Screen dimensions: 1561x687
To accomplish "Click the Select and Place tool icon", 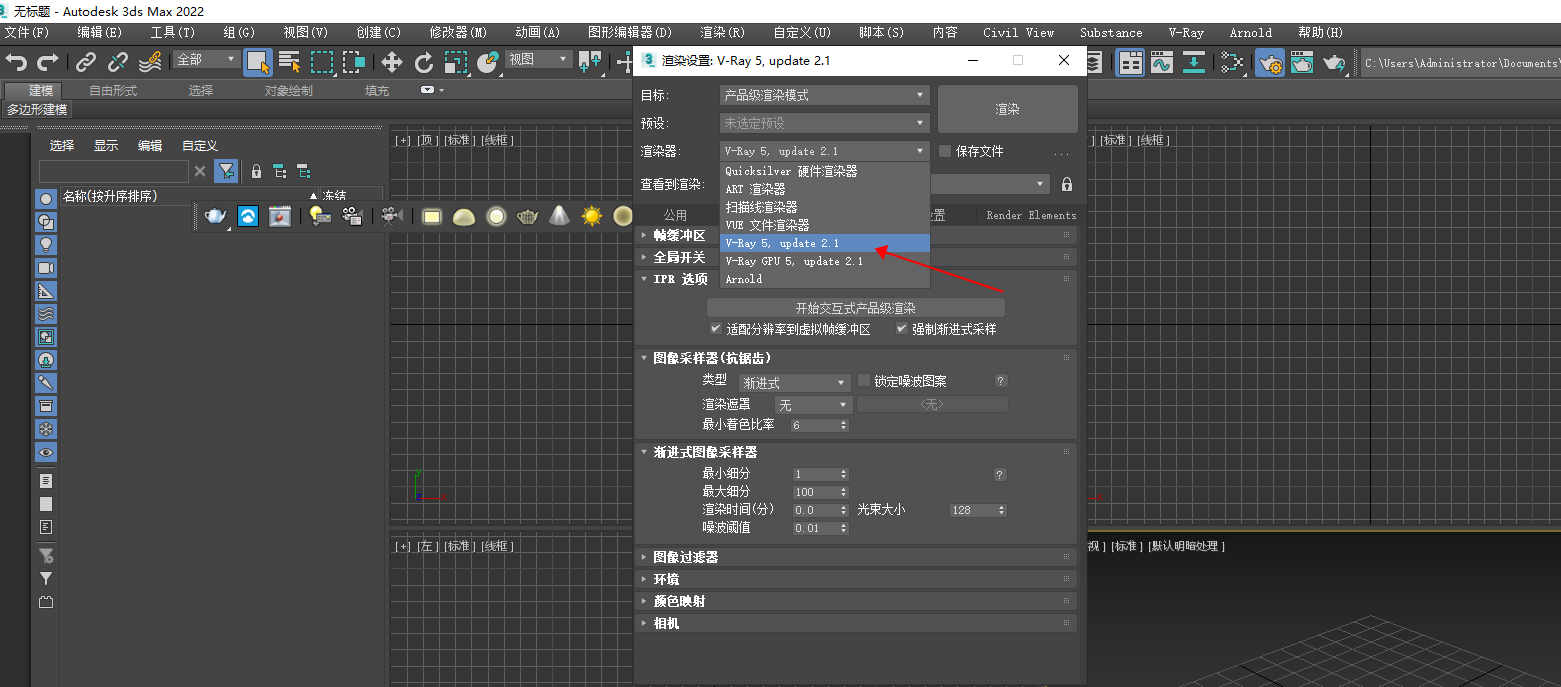I will tap(488, 63).
